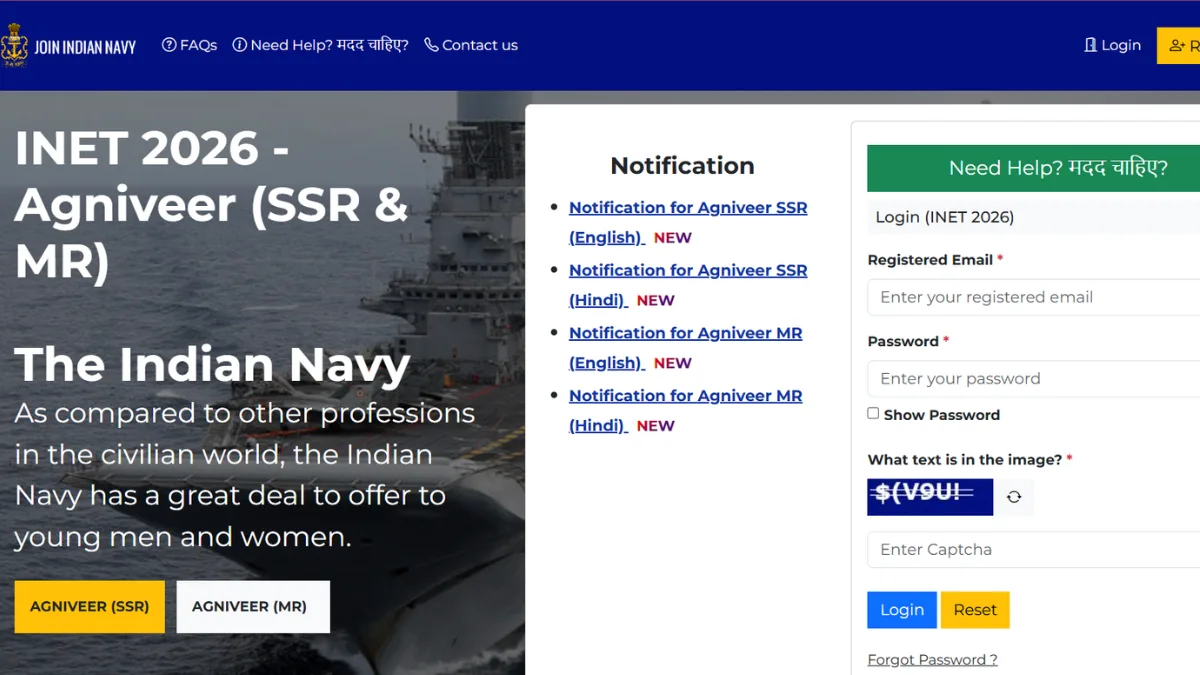The image size is (1200, 675).
Task: Click the white AGNIVEER (MR) button
Action: point(253,607)
